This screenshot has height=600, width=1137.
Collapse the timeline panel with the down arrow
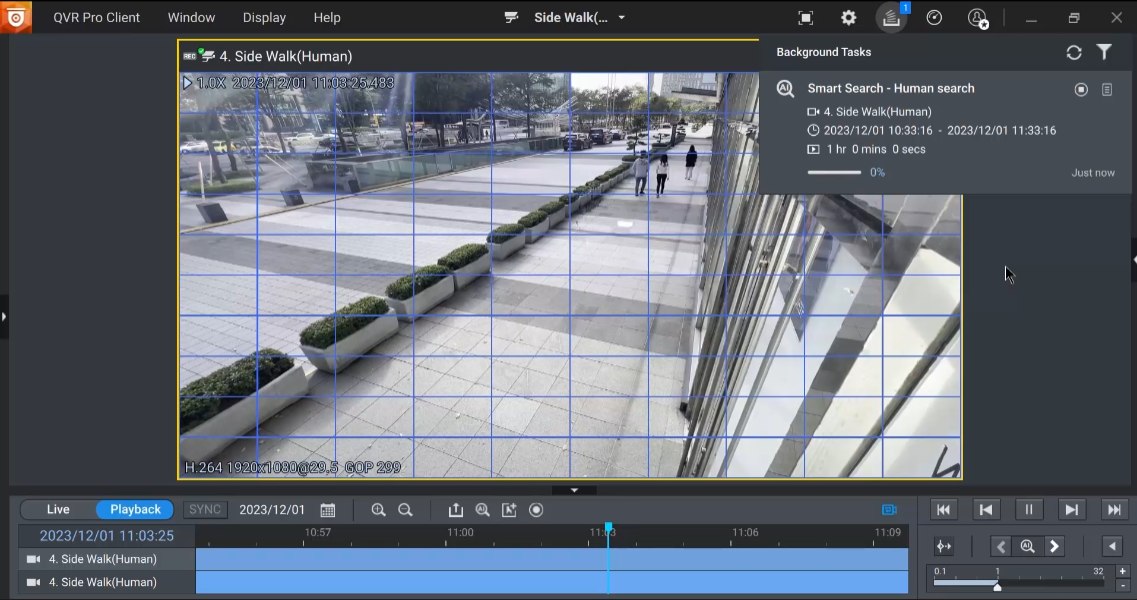[x=574, y=490]
